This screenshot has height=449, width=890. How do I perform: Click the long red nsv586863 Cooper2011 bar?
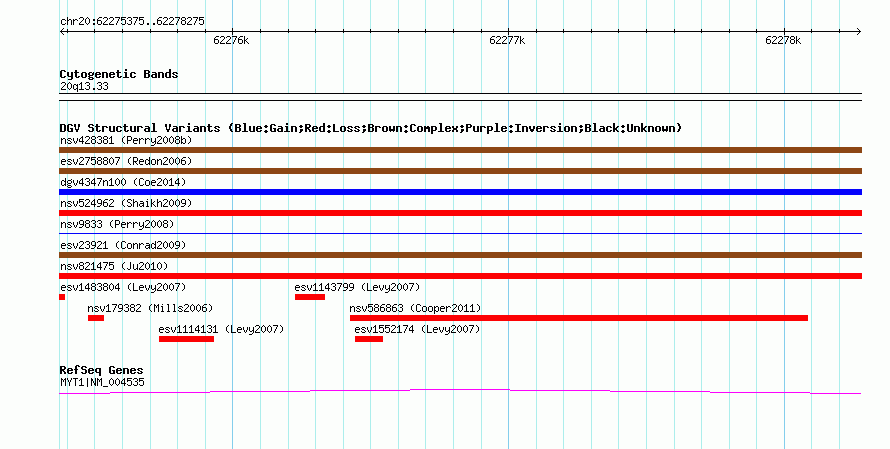[x=579, y=318]
